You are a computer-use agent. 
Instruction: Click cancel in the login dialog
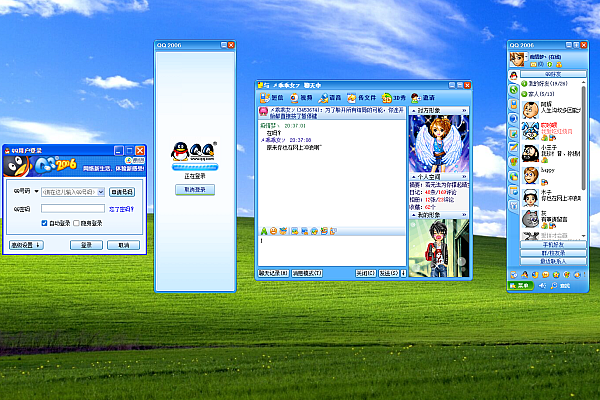coord(123,245)
